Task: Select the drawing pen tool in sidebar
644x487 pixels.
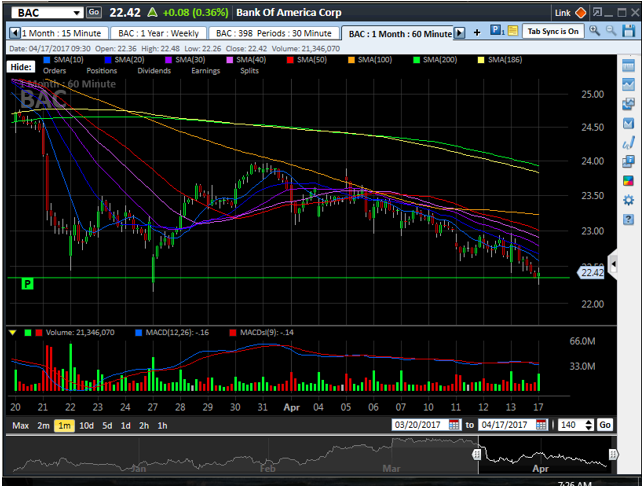Action: click(x=628, y=143)
